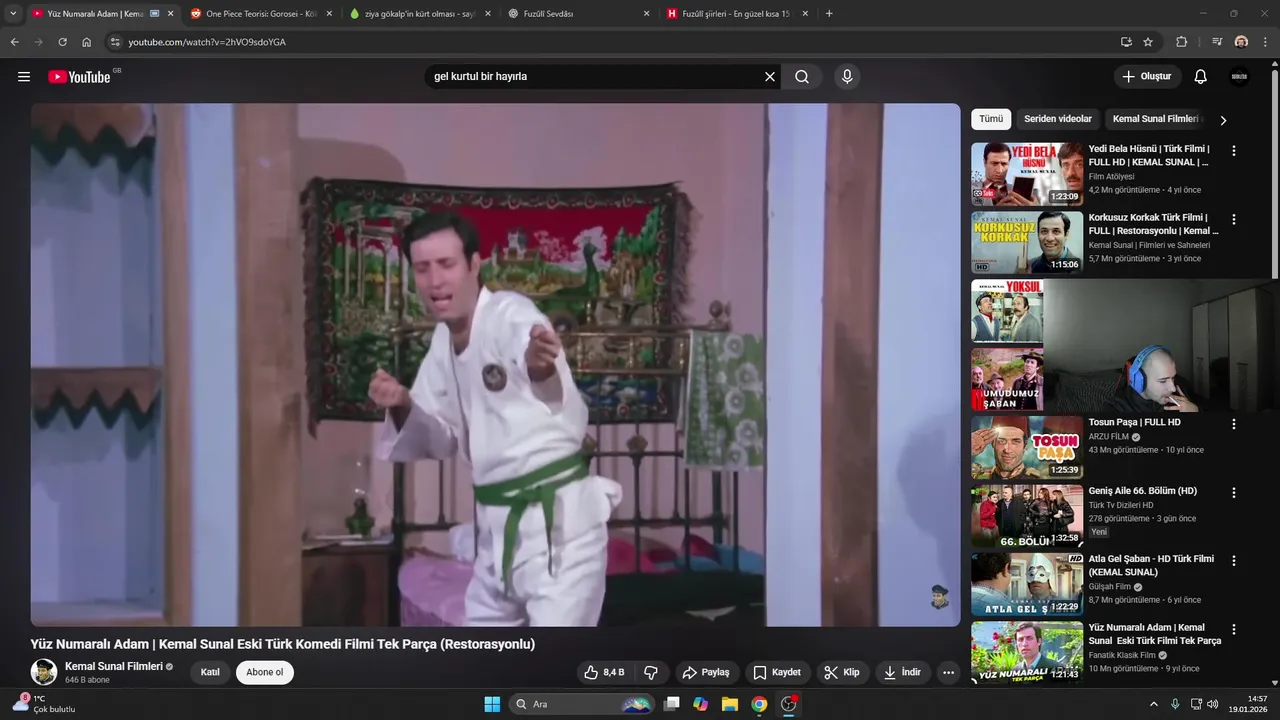Select the Tümü filter chip
Viewport: 1280px width, 720px height.
(991, 119)
